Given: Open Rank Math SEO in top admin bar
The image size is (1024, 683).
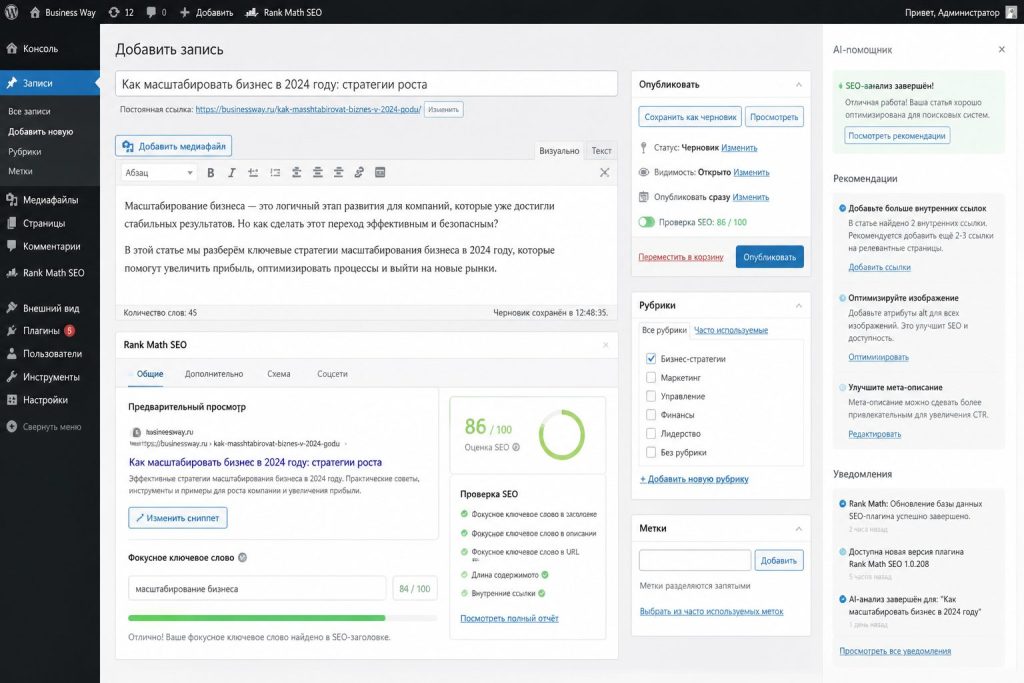Looking at the screenshot, I should [284, 12].
